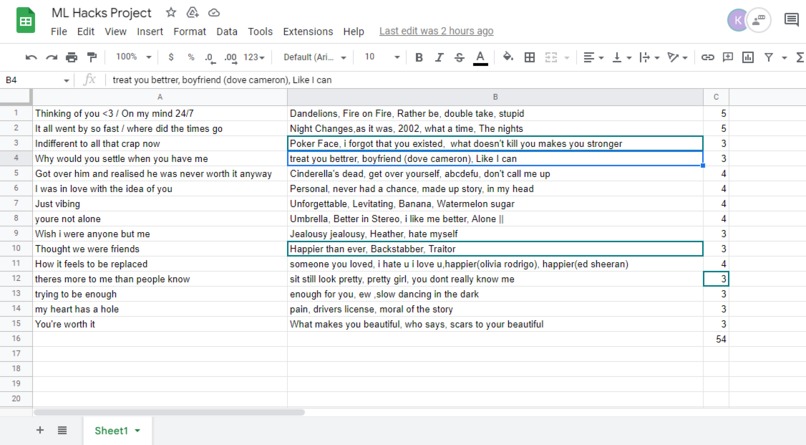Decrease decimal places

tap(209, 58)
